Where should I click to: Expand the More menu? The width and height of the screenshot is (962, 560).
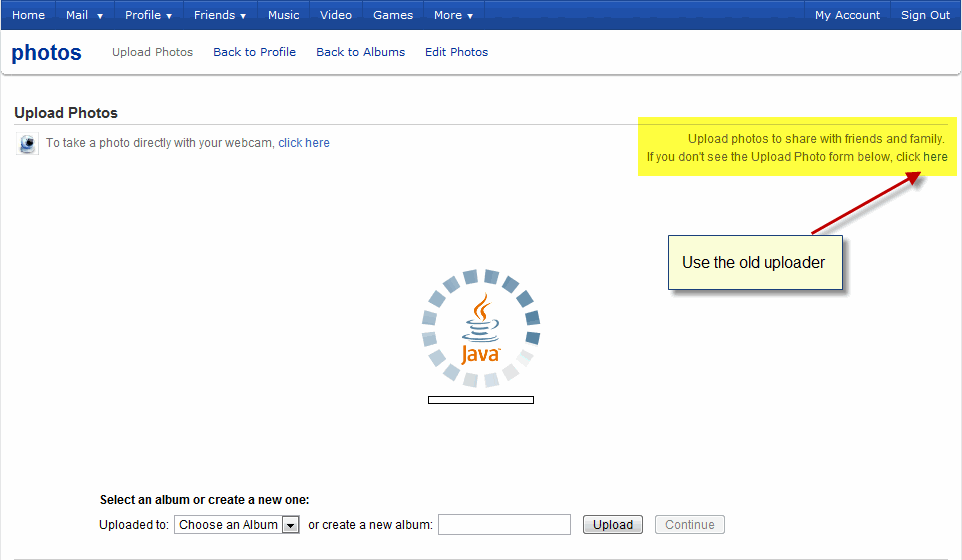click(x=453, y=15)
